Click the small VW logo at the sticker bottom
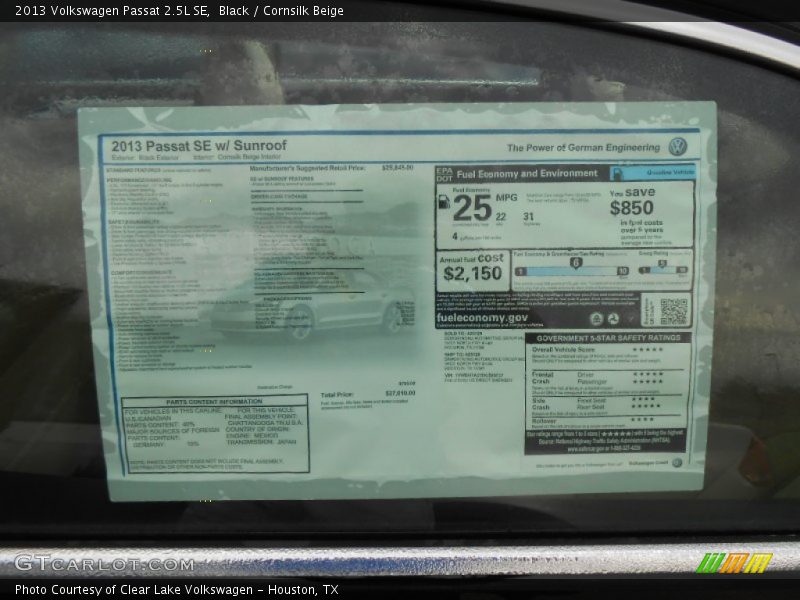The width and height of the screenshot is (800, 600). click(677, 463)
